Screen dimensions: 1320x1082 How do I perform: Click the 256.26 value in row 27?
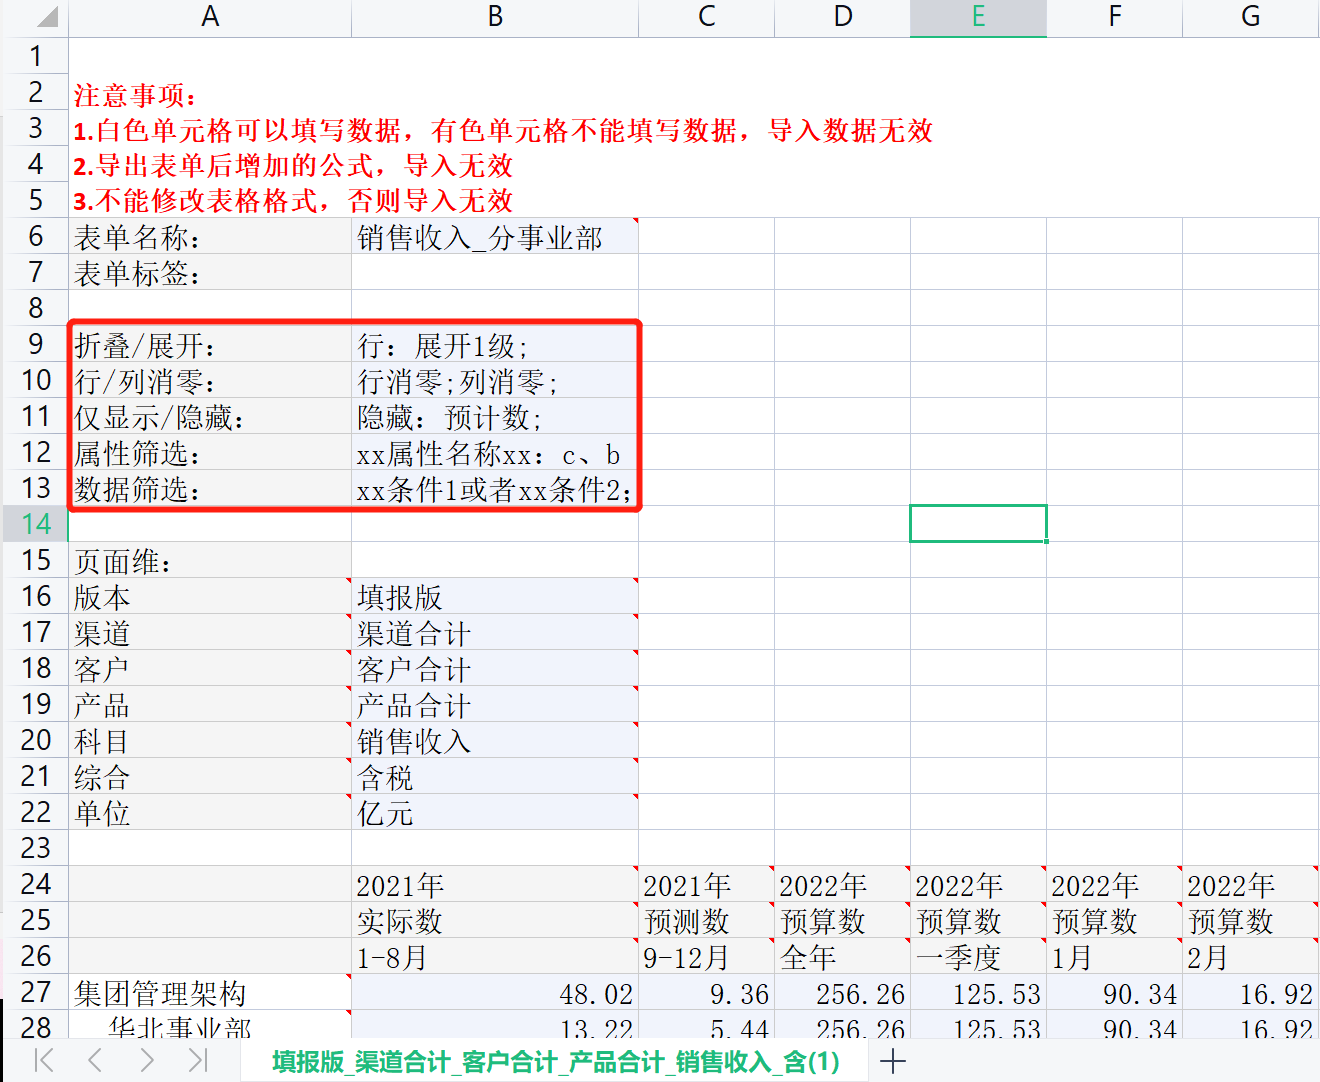click(842, 994)
